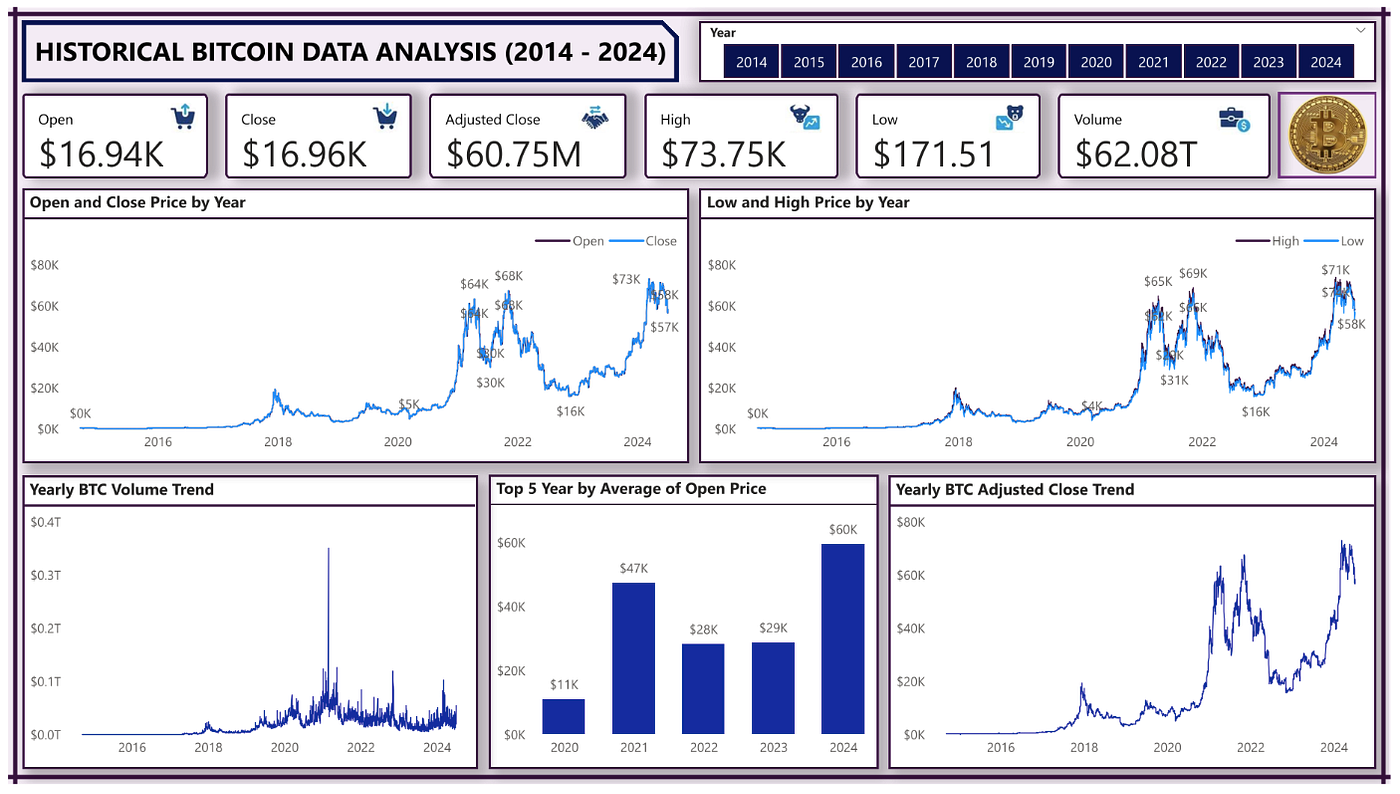Click the High legend entry

[x=1267, y=241]
